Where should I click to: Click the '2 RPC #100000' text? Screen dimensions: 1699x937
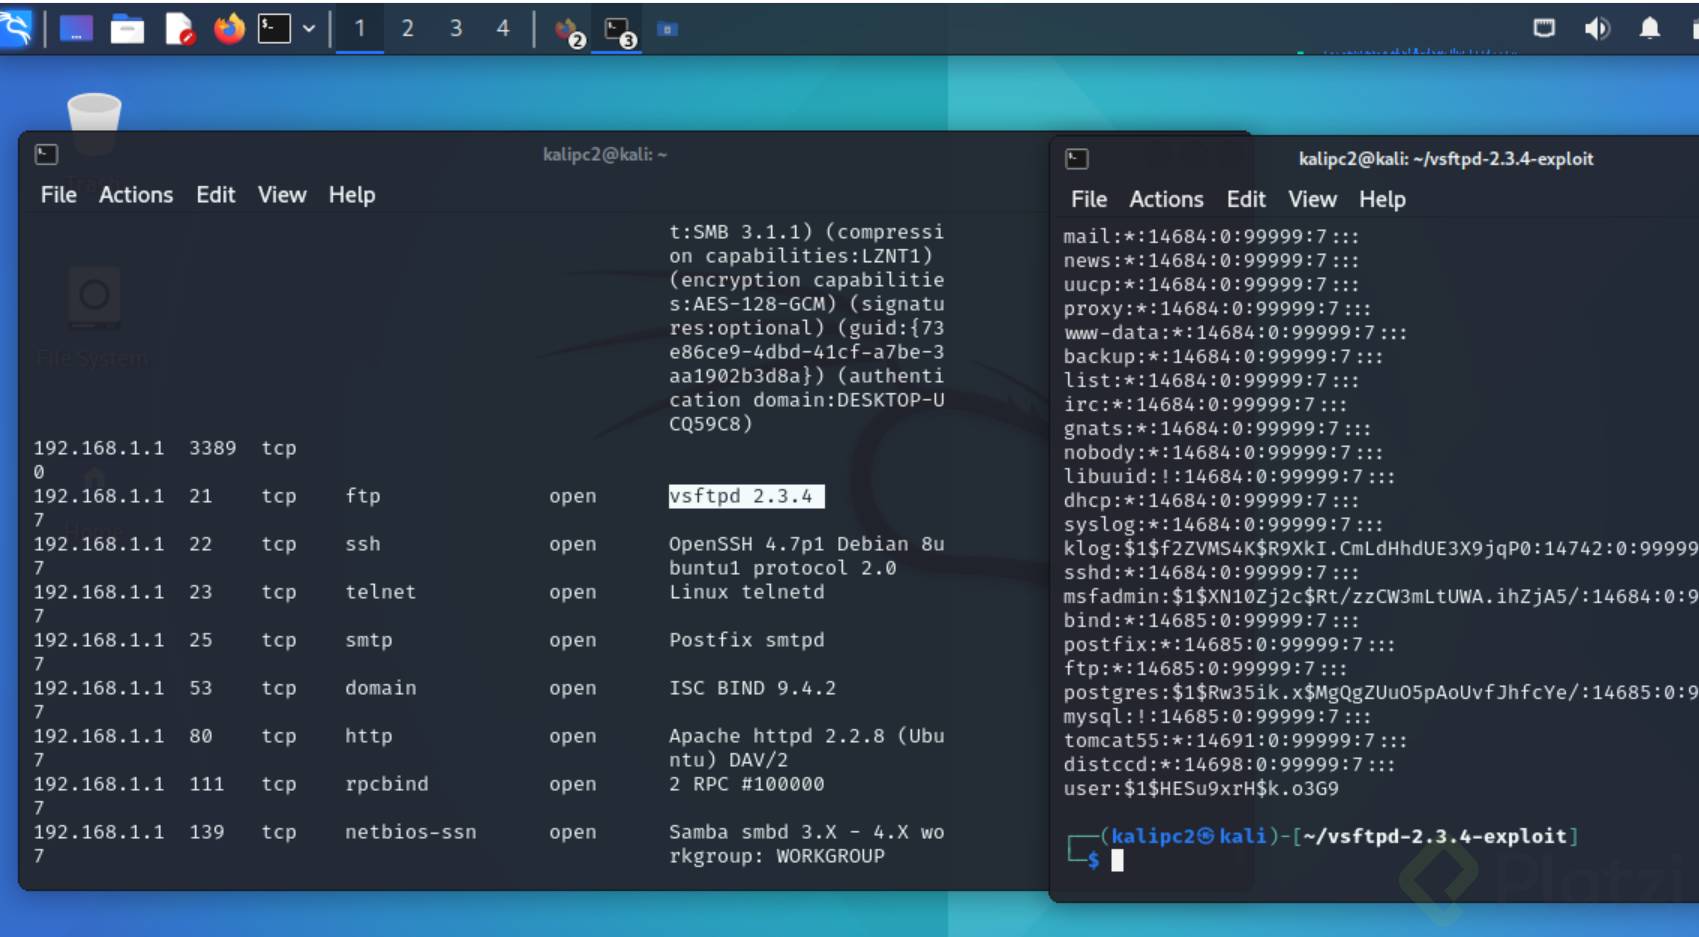coord(747,784)
